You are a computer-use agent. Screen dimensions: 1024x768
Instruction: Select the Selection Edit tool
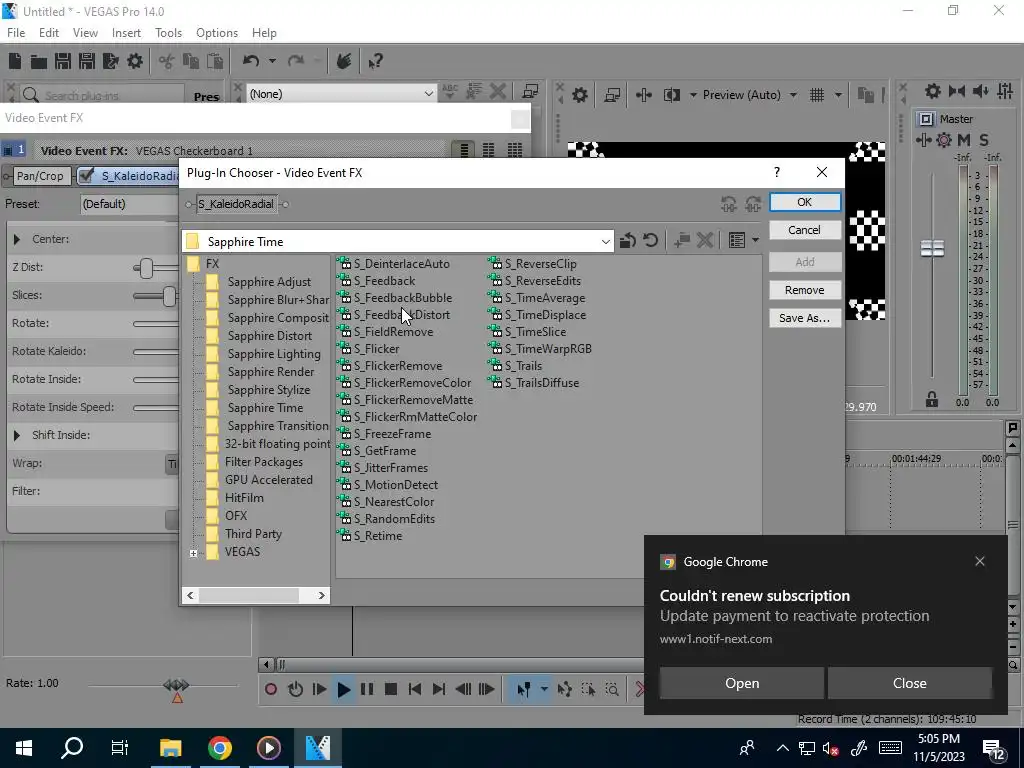coord(588,689)
